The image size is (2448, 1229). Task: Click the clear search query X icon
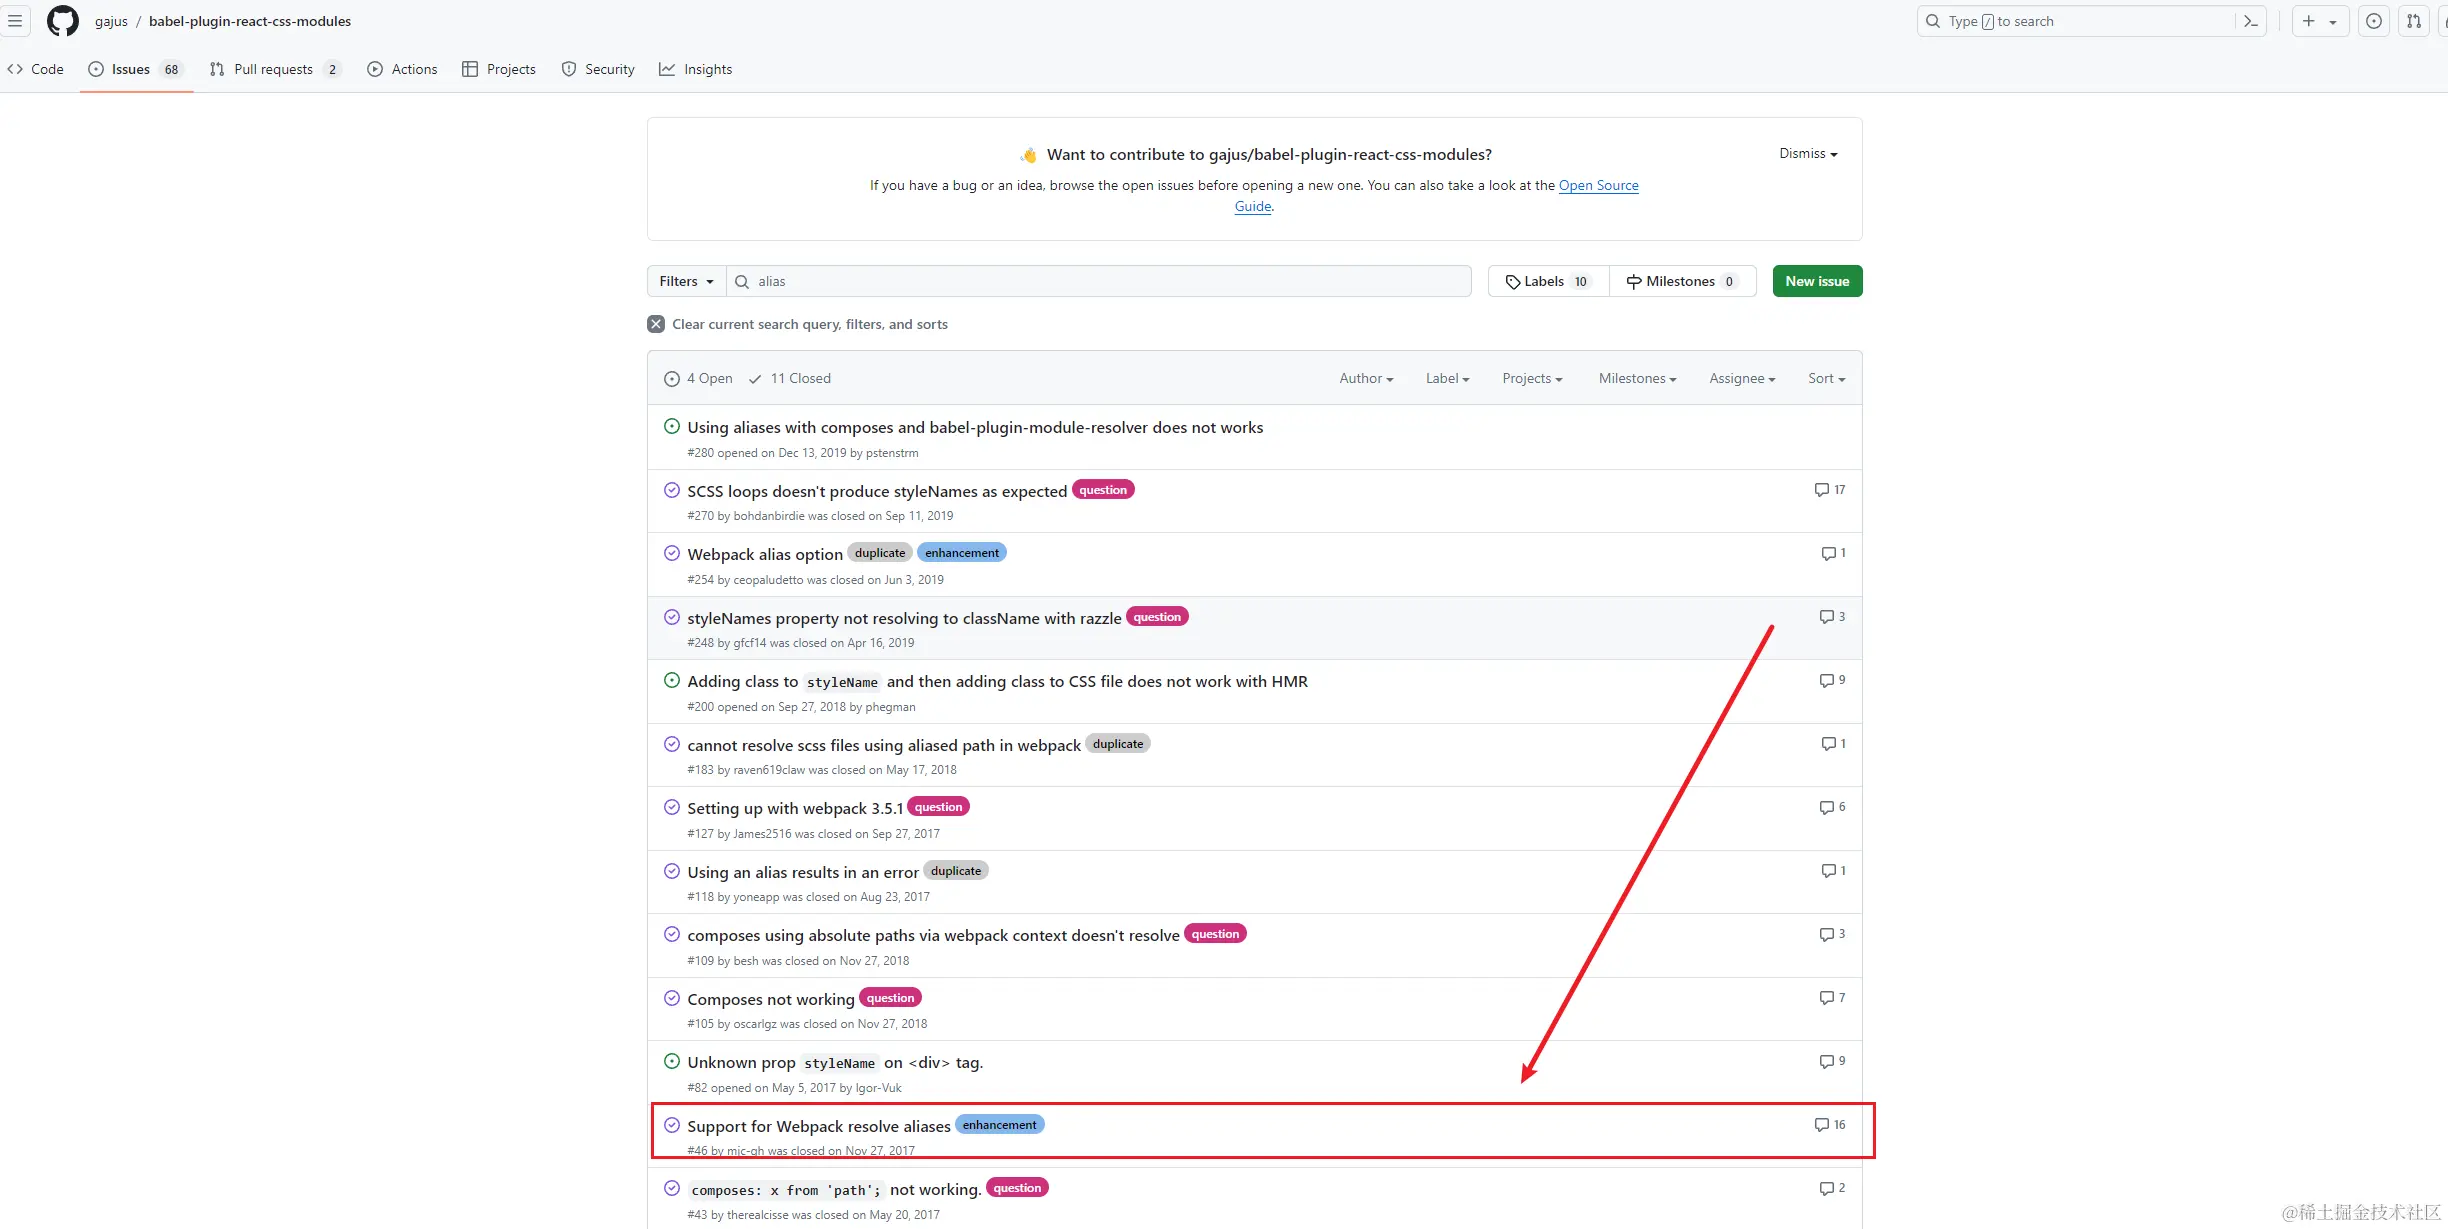pos(656,324)
